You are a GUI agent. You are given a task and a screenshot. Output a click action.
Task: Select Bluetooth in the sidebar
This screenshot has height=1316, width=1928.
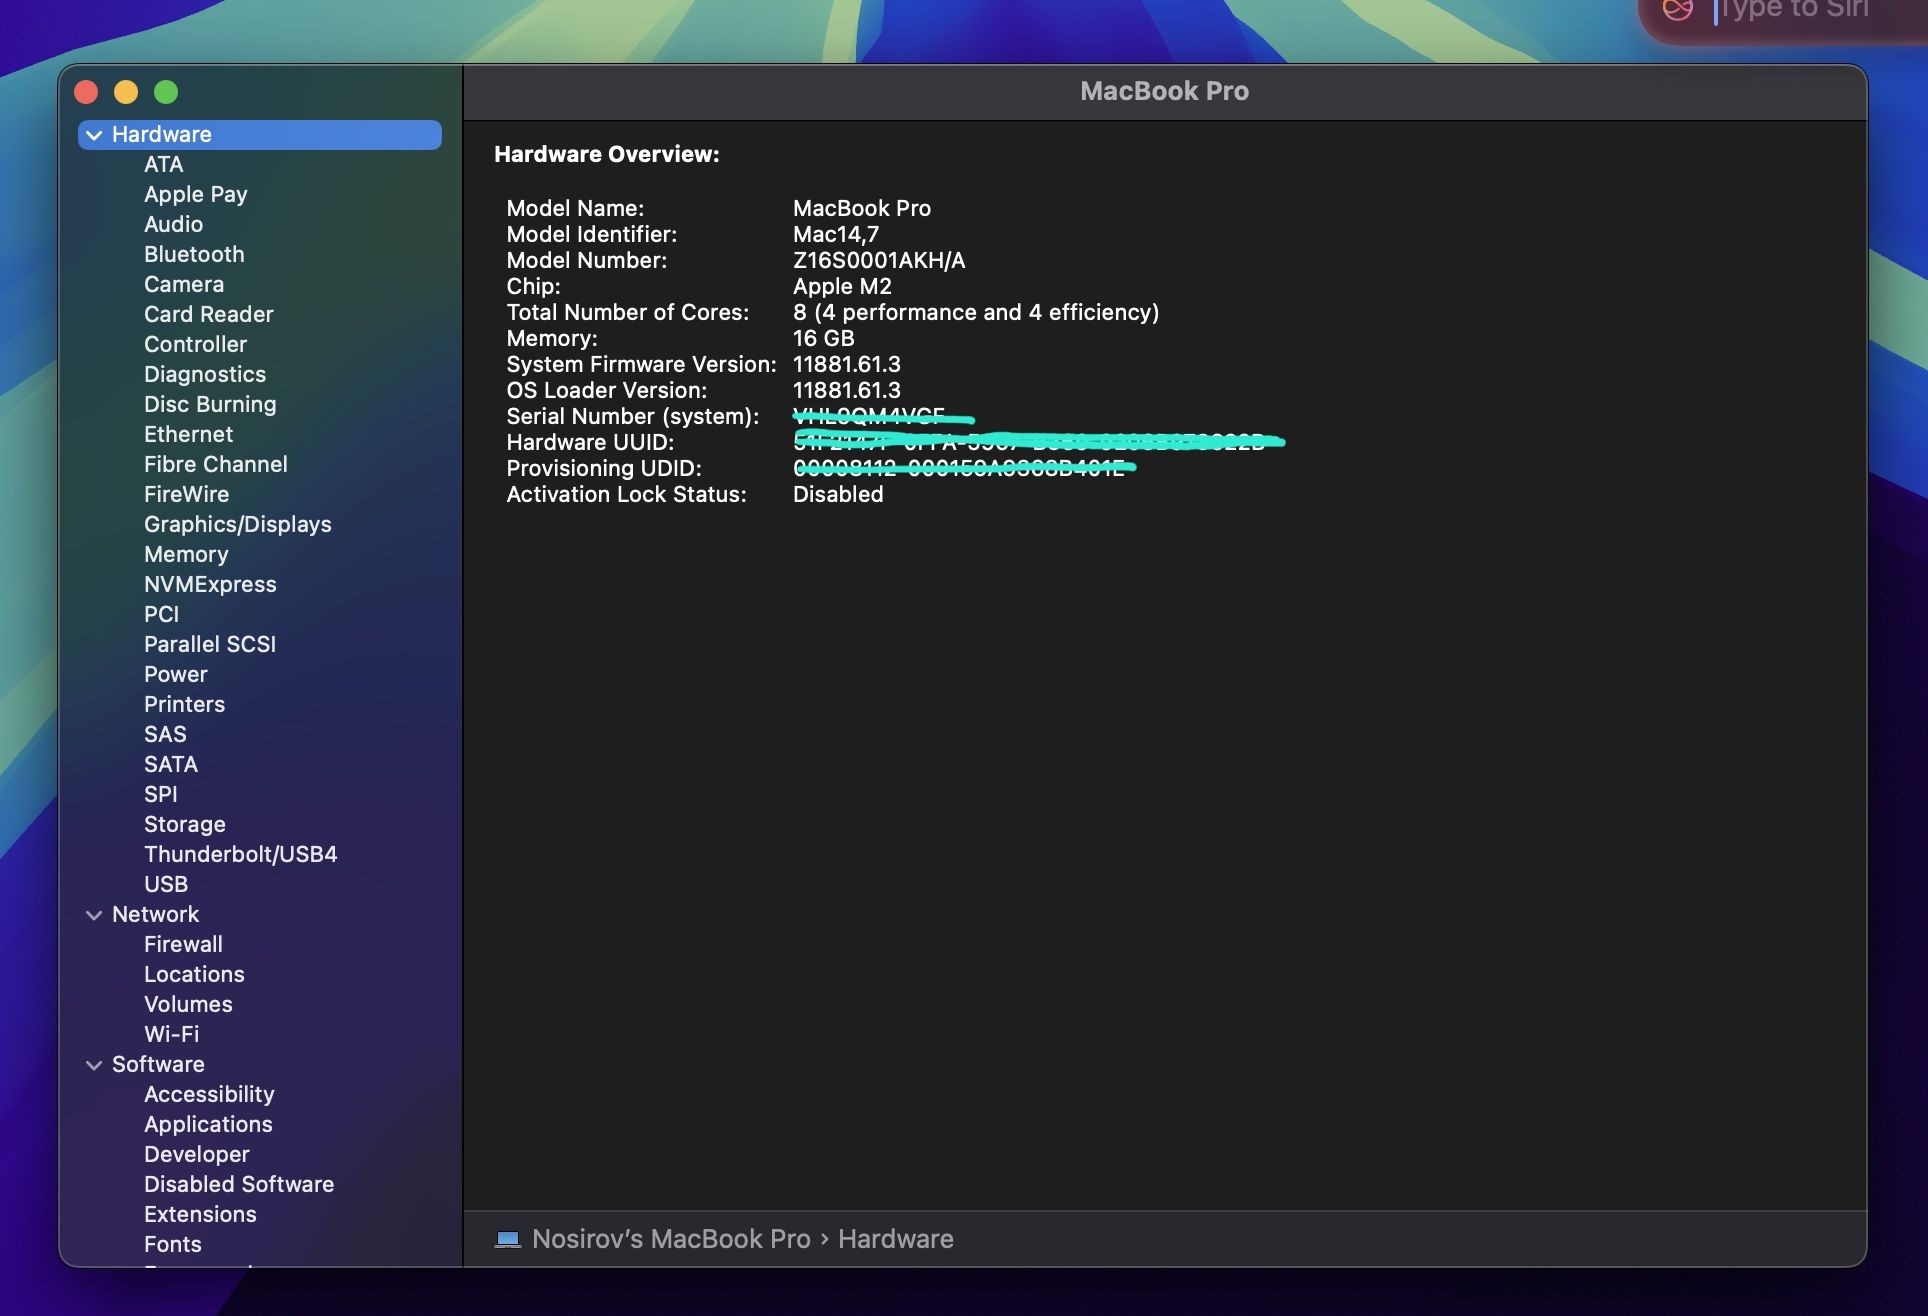194,255
